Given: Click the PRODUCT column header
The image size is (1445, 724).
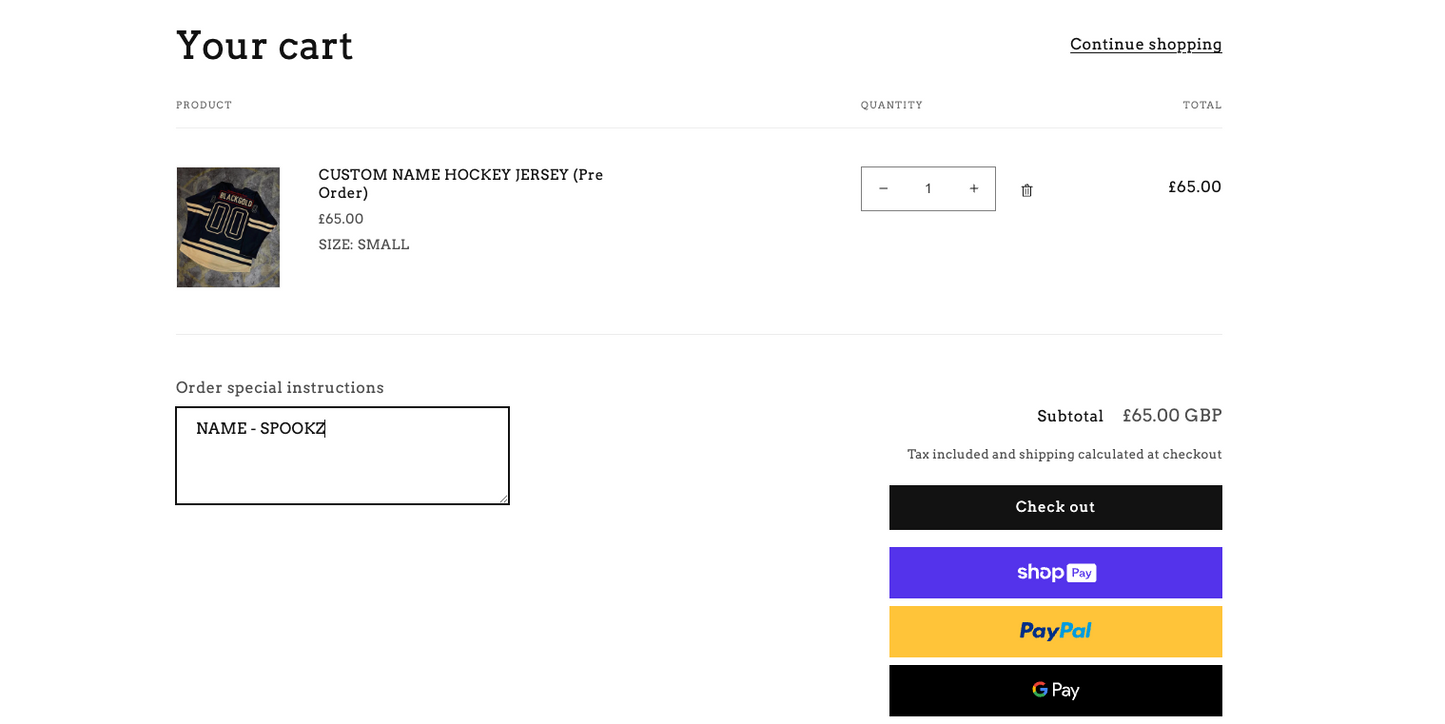Looking at the screenshot, I should coord(204,105).
